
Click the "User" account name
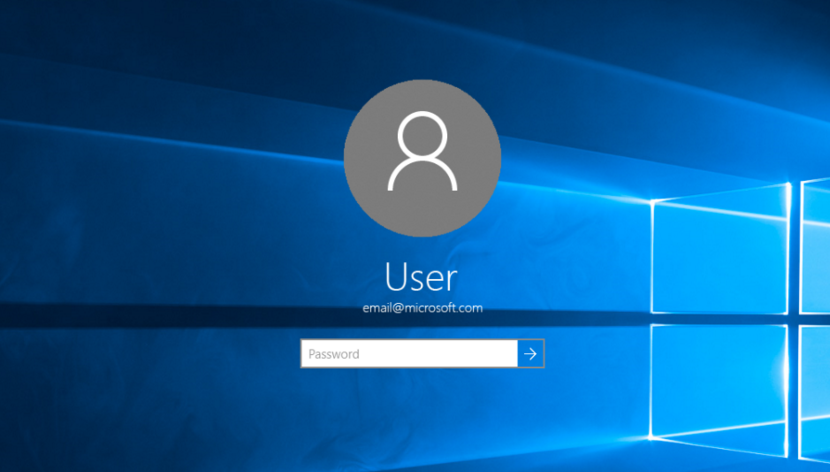(421, 277)
